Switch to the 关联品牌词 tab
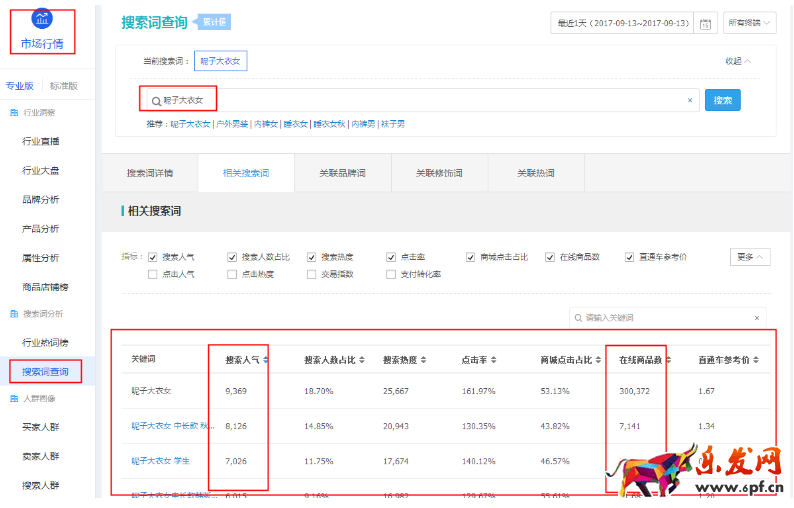 pyautogui.click(x=342, y=173)
